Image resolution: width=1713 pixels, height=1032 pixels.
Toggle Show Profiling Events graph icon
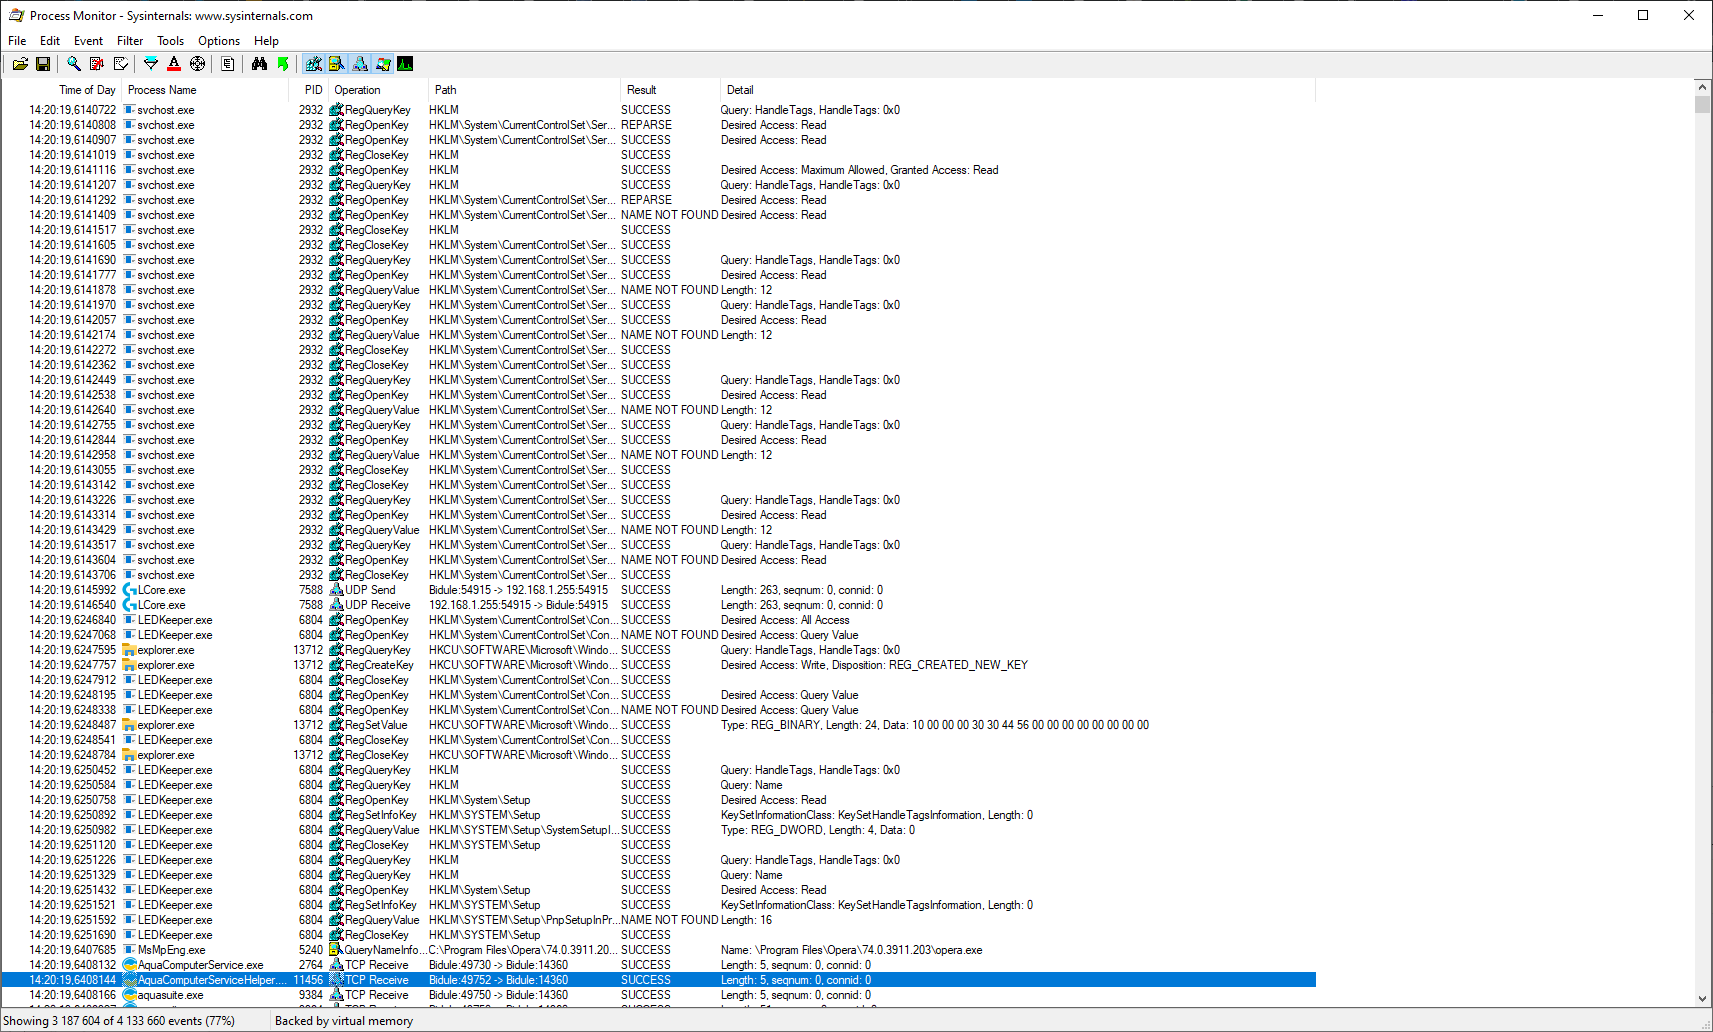tap(405, 64)
